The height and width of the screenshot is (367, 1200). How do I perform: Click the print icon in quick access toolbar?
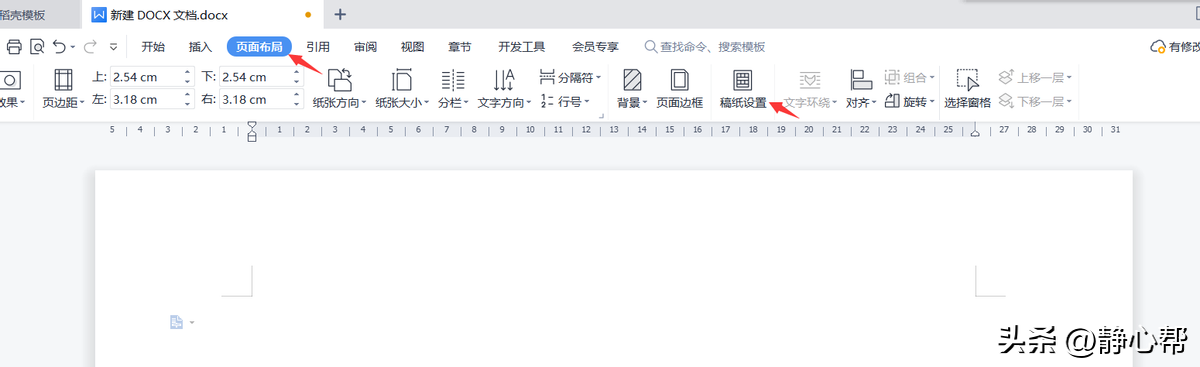click(x=13, y=46)
